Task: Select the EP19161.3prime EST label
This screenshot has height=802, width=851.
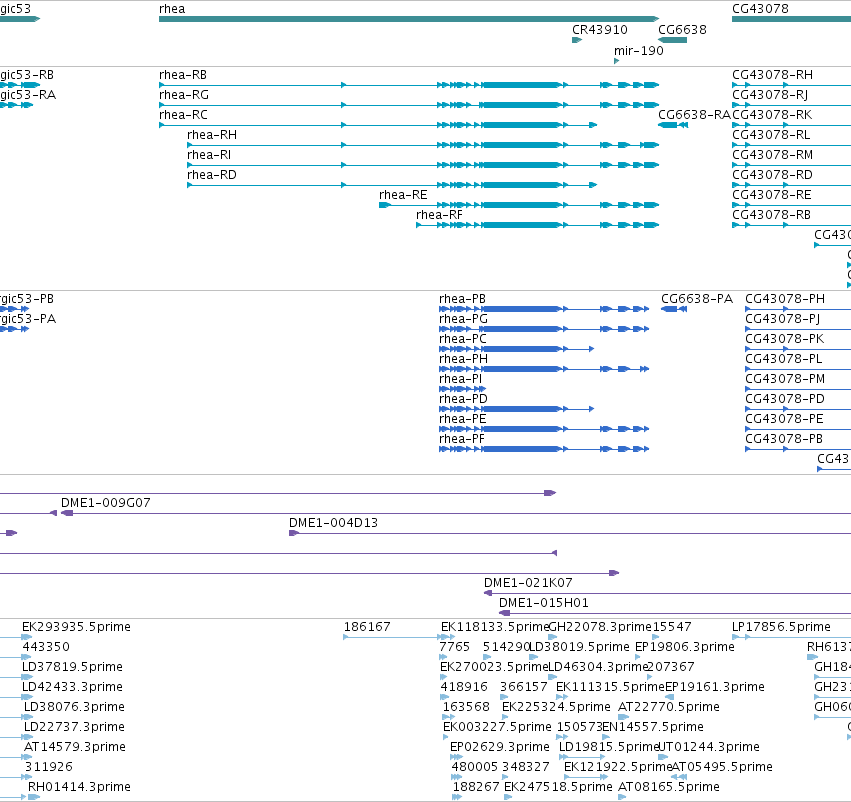Action: pyautogui.click(x=715, y=688)
